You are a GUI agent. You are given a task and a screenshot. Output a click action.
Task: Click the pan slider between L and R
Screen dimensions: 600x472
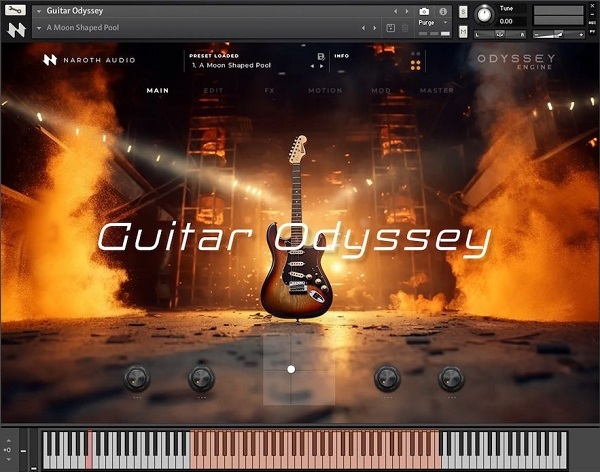tap(501, 34)
